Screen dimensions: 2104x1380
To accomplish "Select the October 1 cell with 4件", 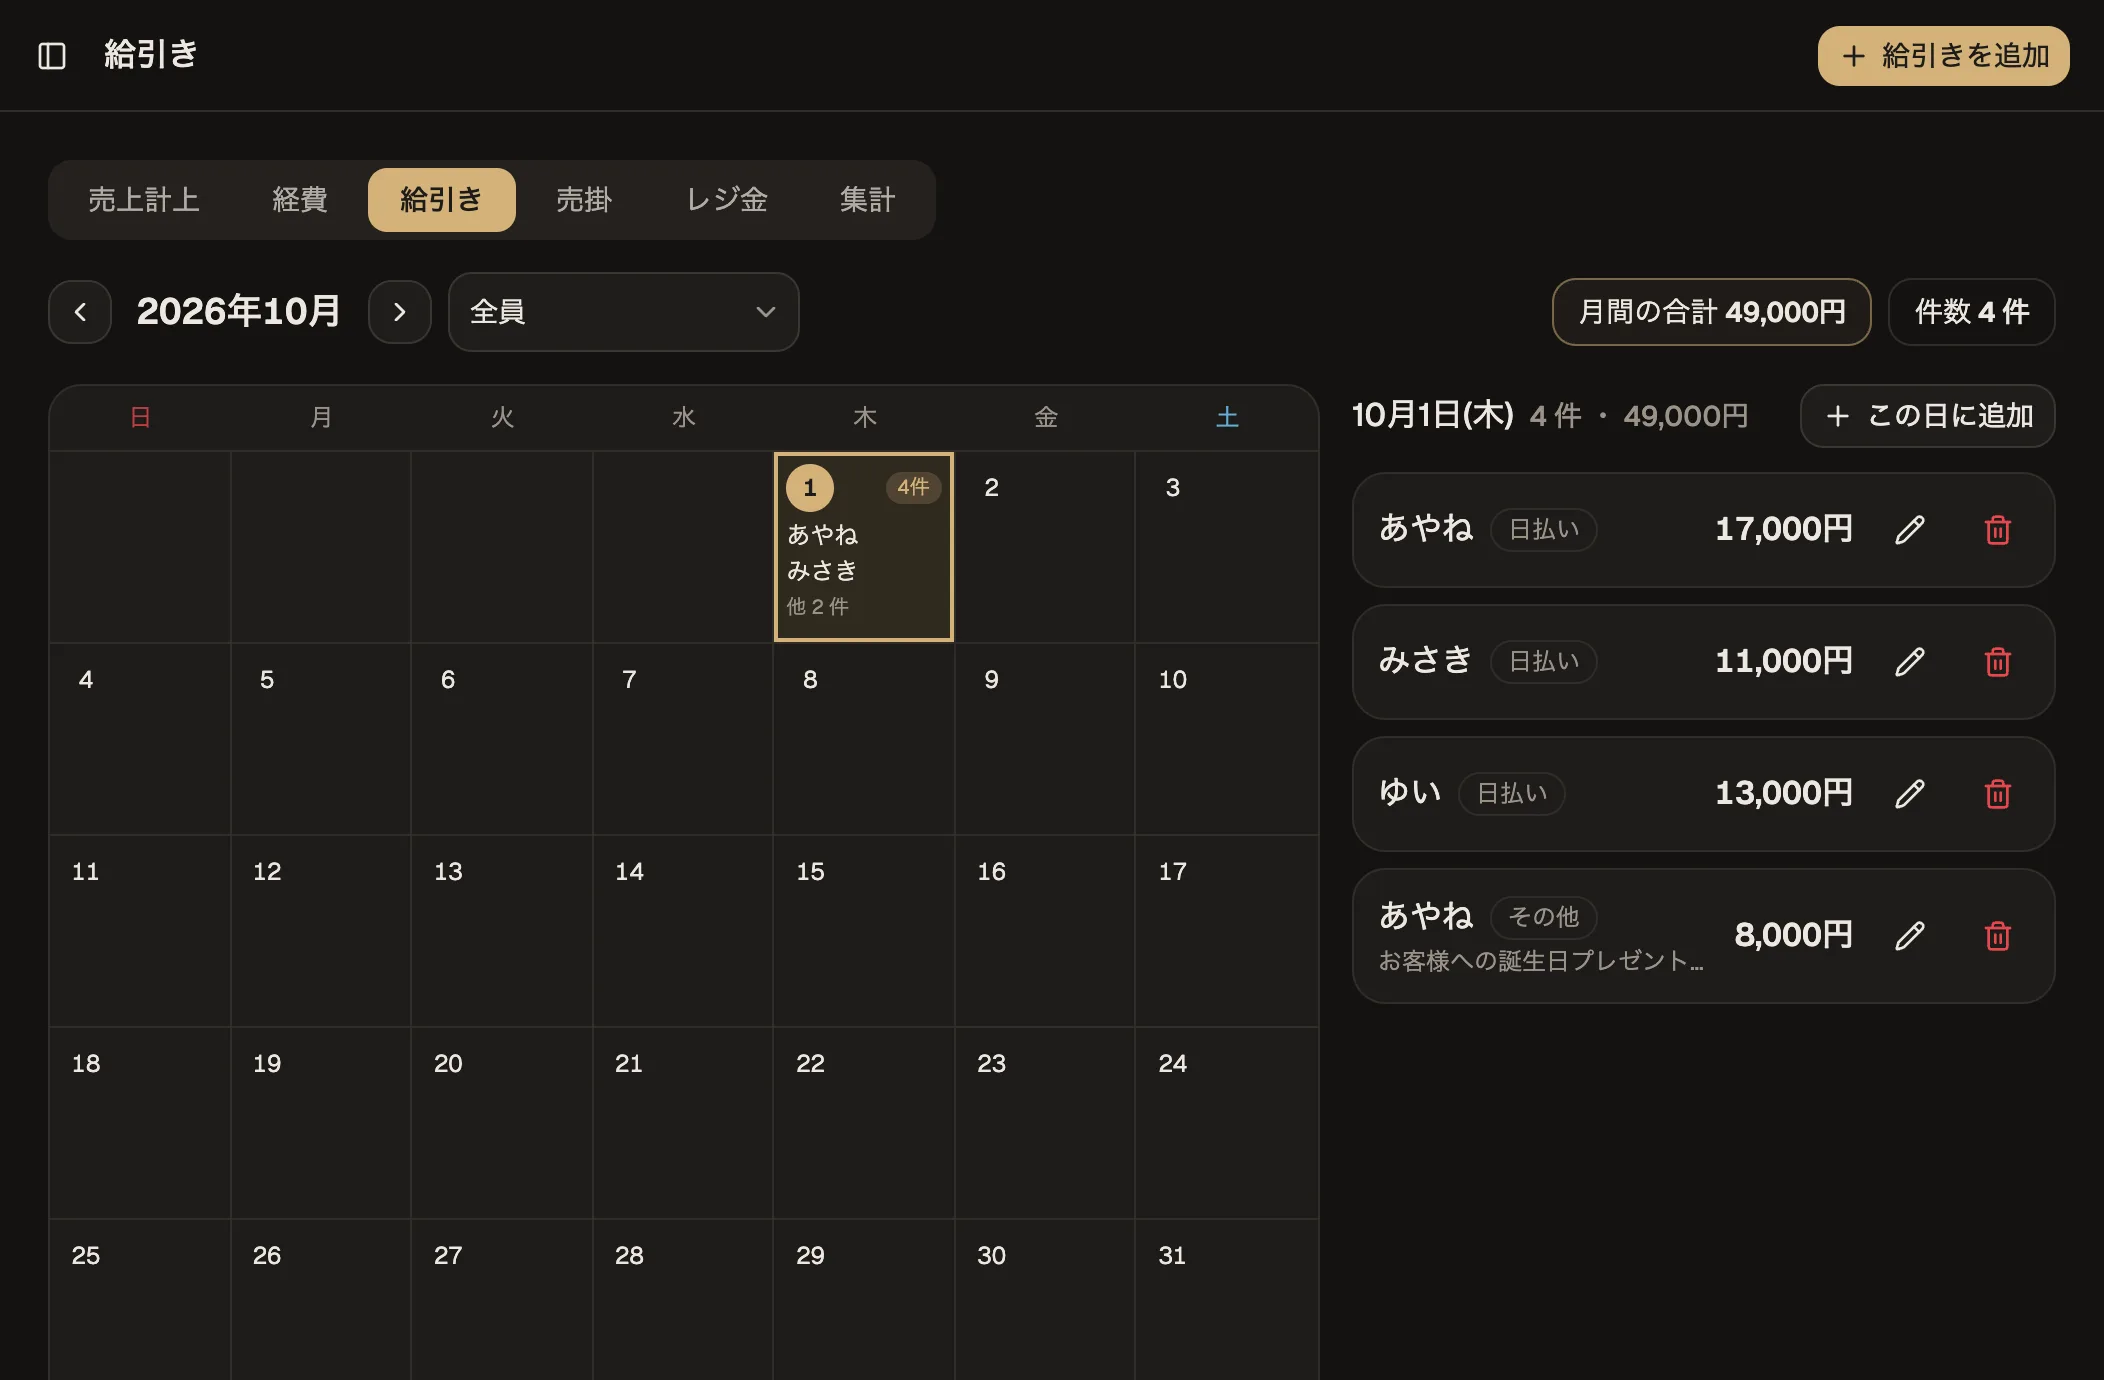I will point(864,547).
